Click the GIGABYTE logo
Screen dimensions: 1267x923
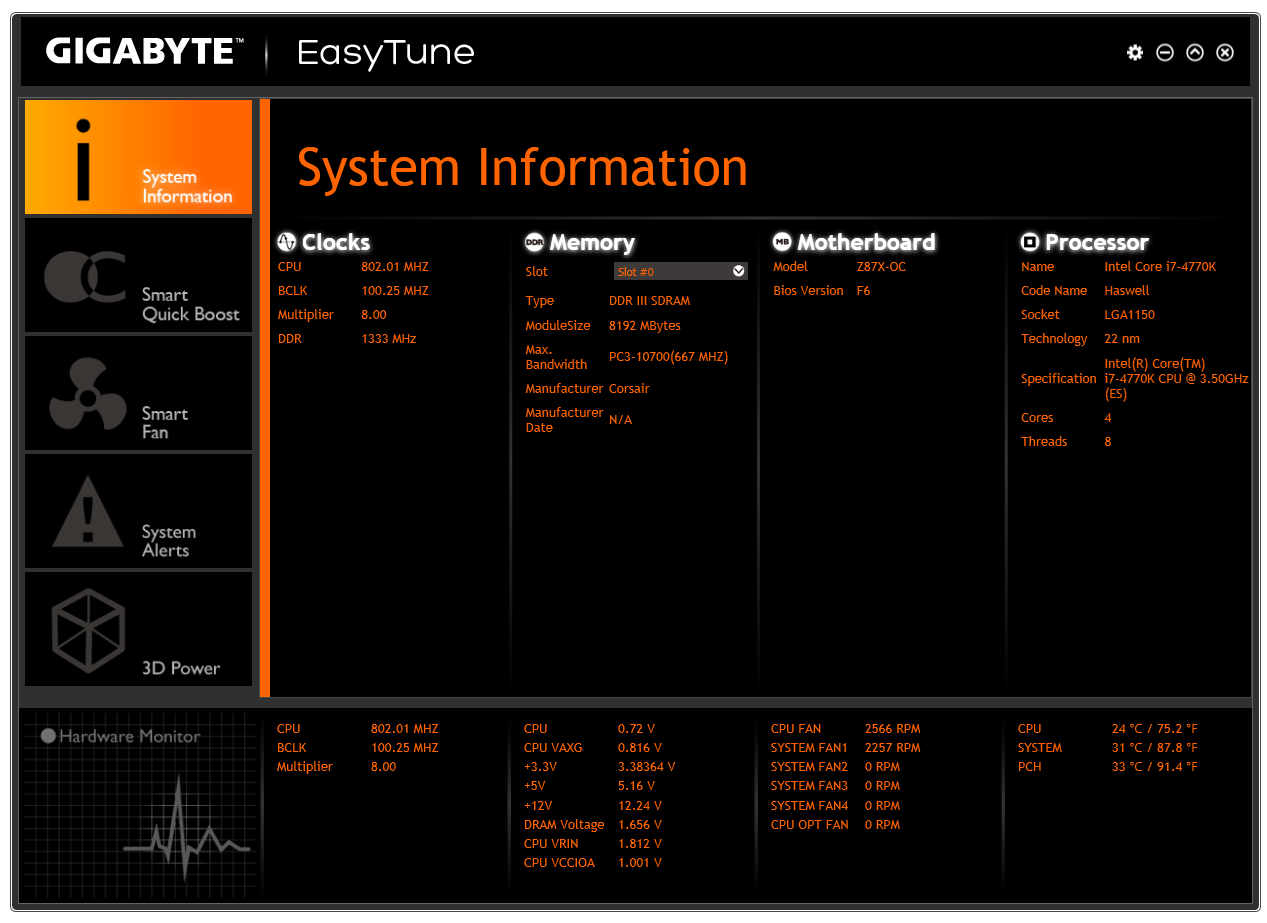pyautogui.click(x=144, y=51)
